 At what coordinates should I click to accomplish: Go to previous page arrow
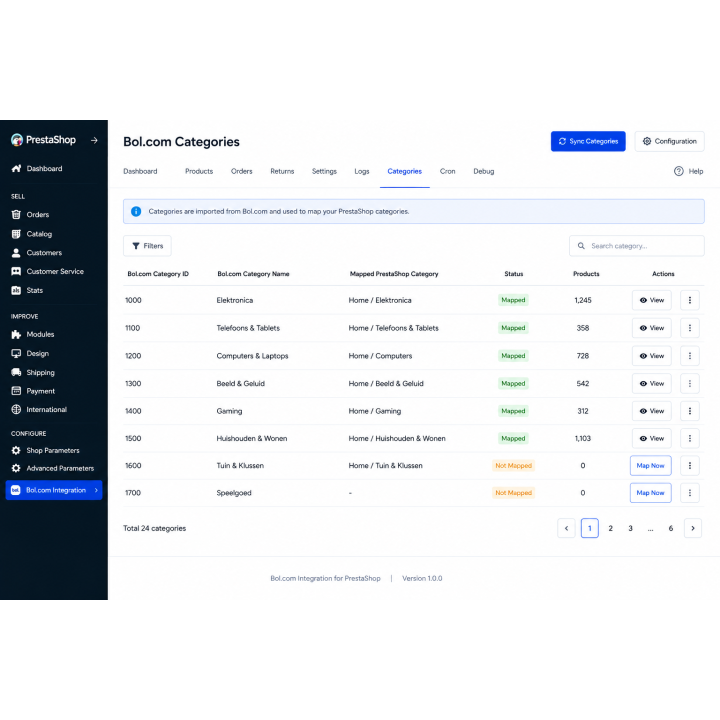pyautogui.click(x=566, y=528)
